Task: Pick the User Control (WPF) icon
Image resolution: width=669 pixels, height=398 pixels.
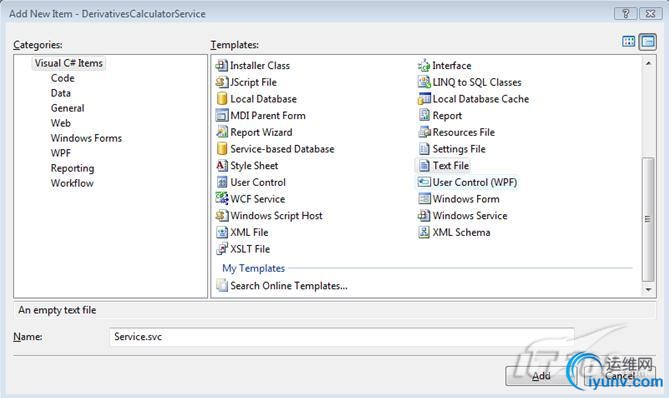Action: click(x=424, y=182)
